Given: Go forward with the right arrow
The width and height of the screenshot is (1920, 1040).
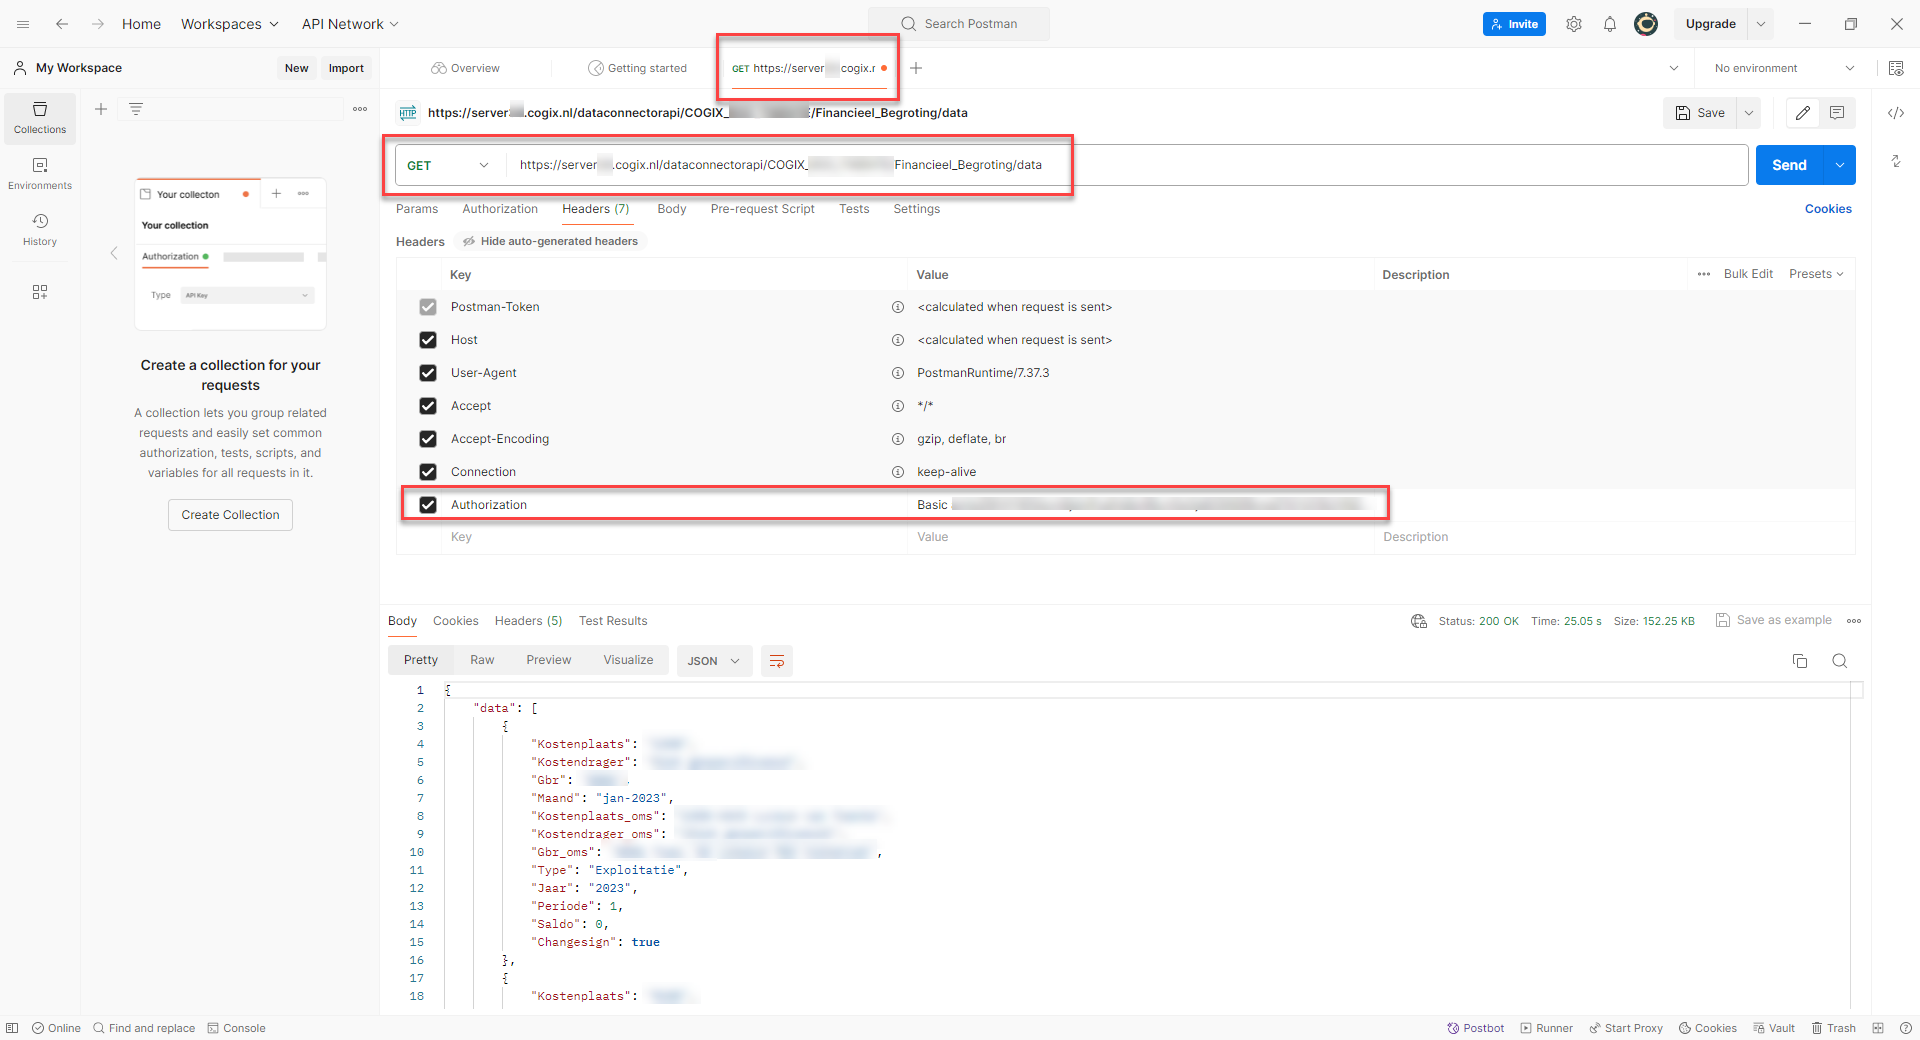Looking at the screenshot, I should [x=98, y=24].
